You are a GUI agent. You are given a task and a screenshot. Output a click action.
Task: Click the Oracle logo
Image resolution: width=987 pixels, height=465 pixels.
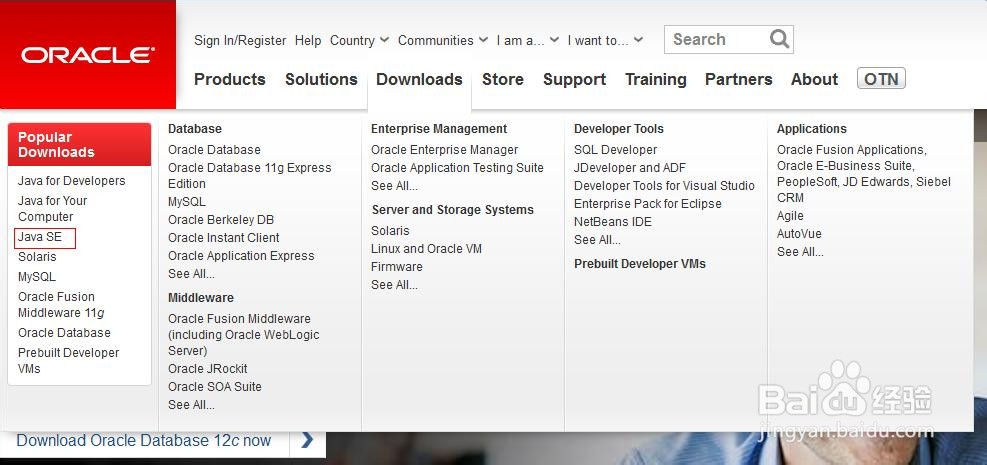point(87,55)
